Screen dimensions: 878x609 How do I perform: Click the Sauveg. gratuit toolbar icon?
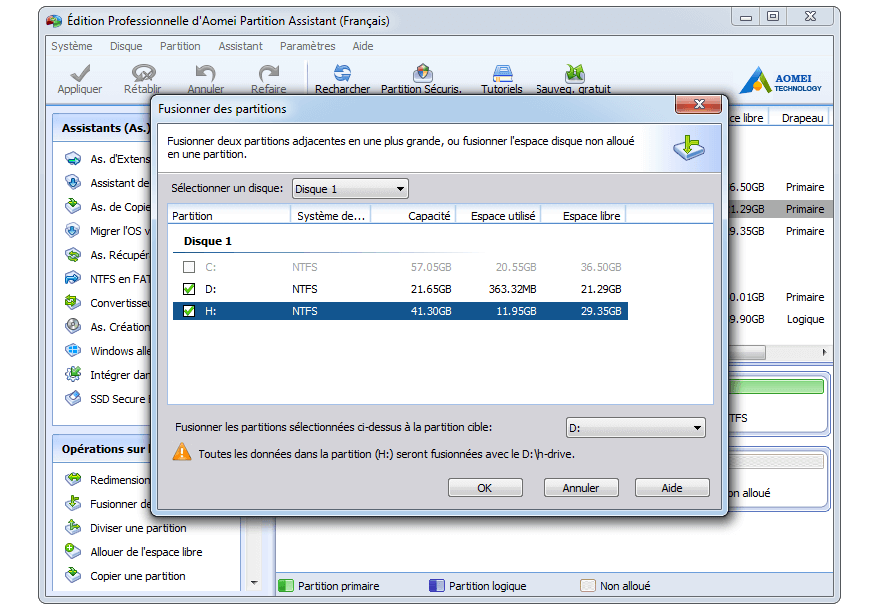click(574, 73)
